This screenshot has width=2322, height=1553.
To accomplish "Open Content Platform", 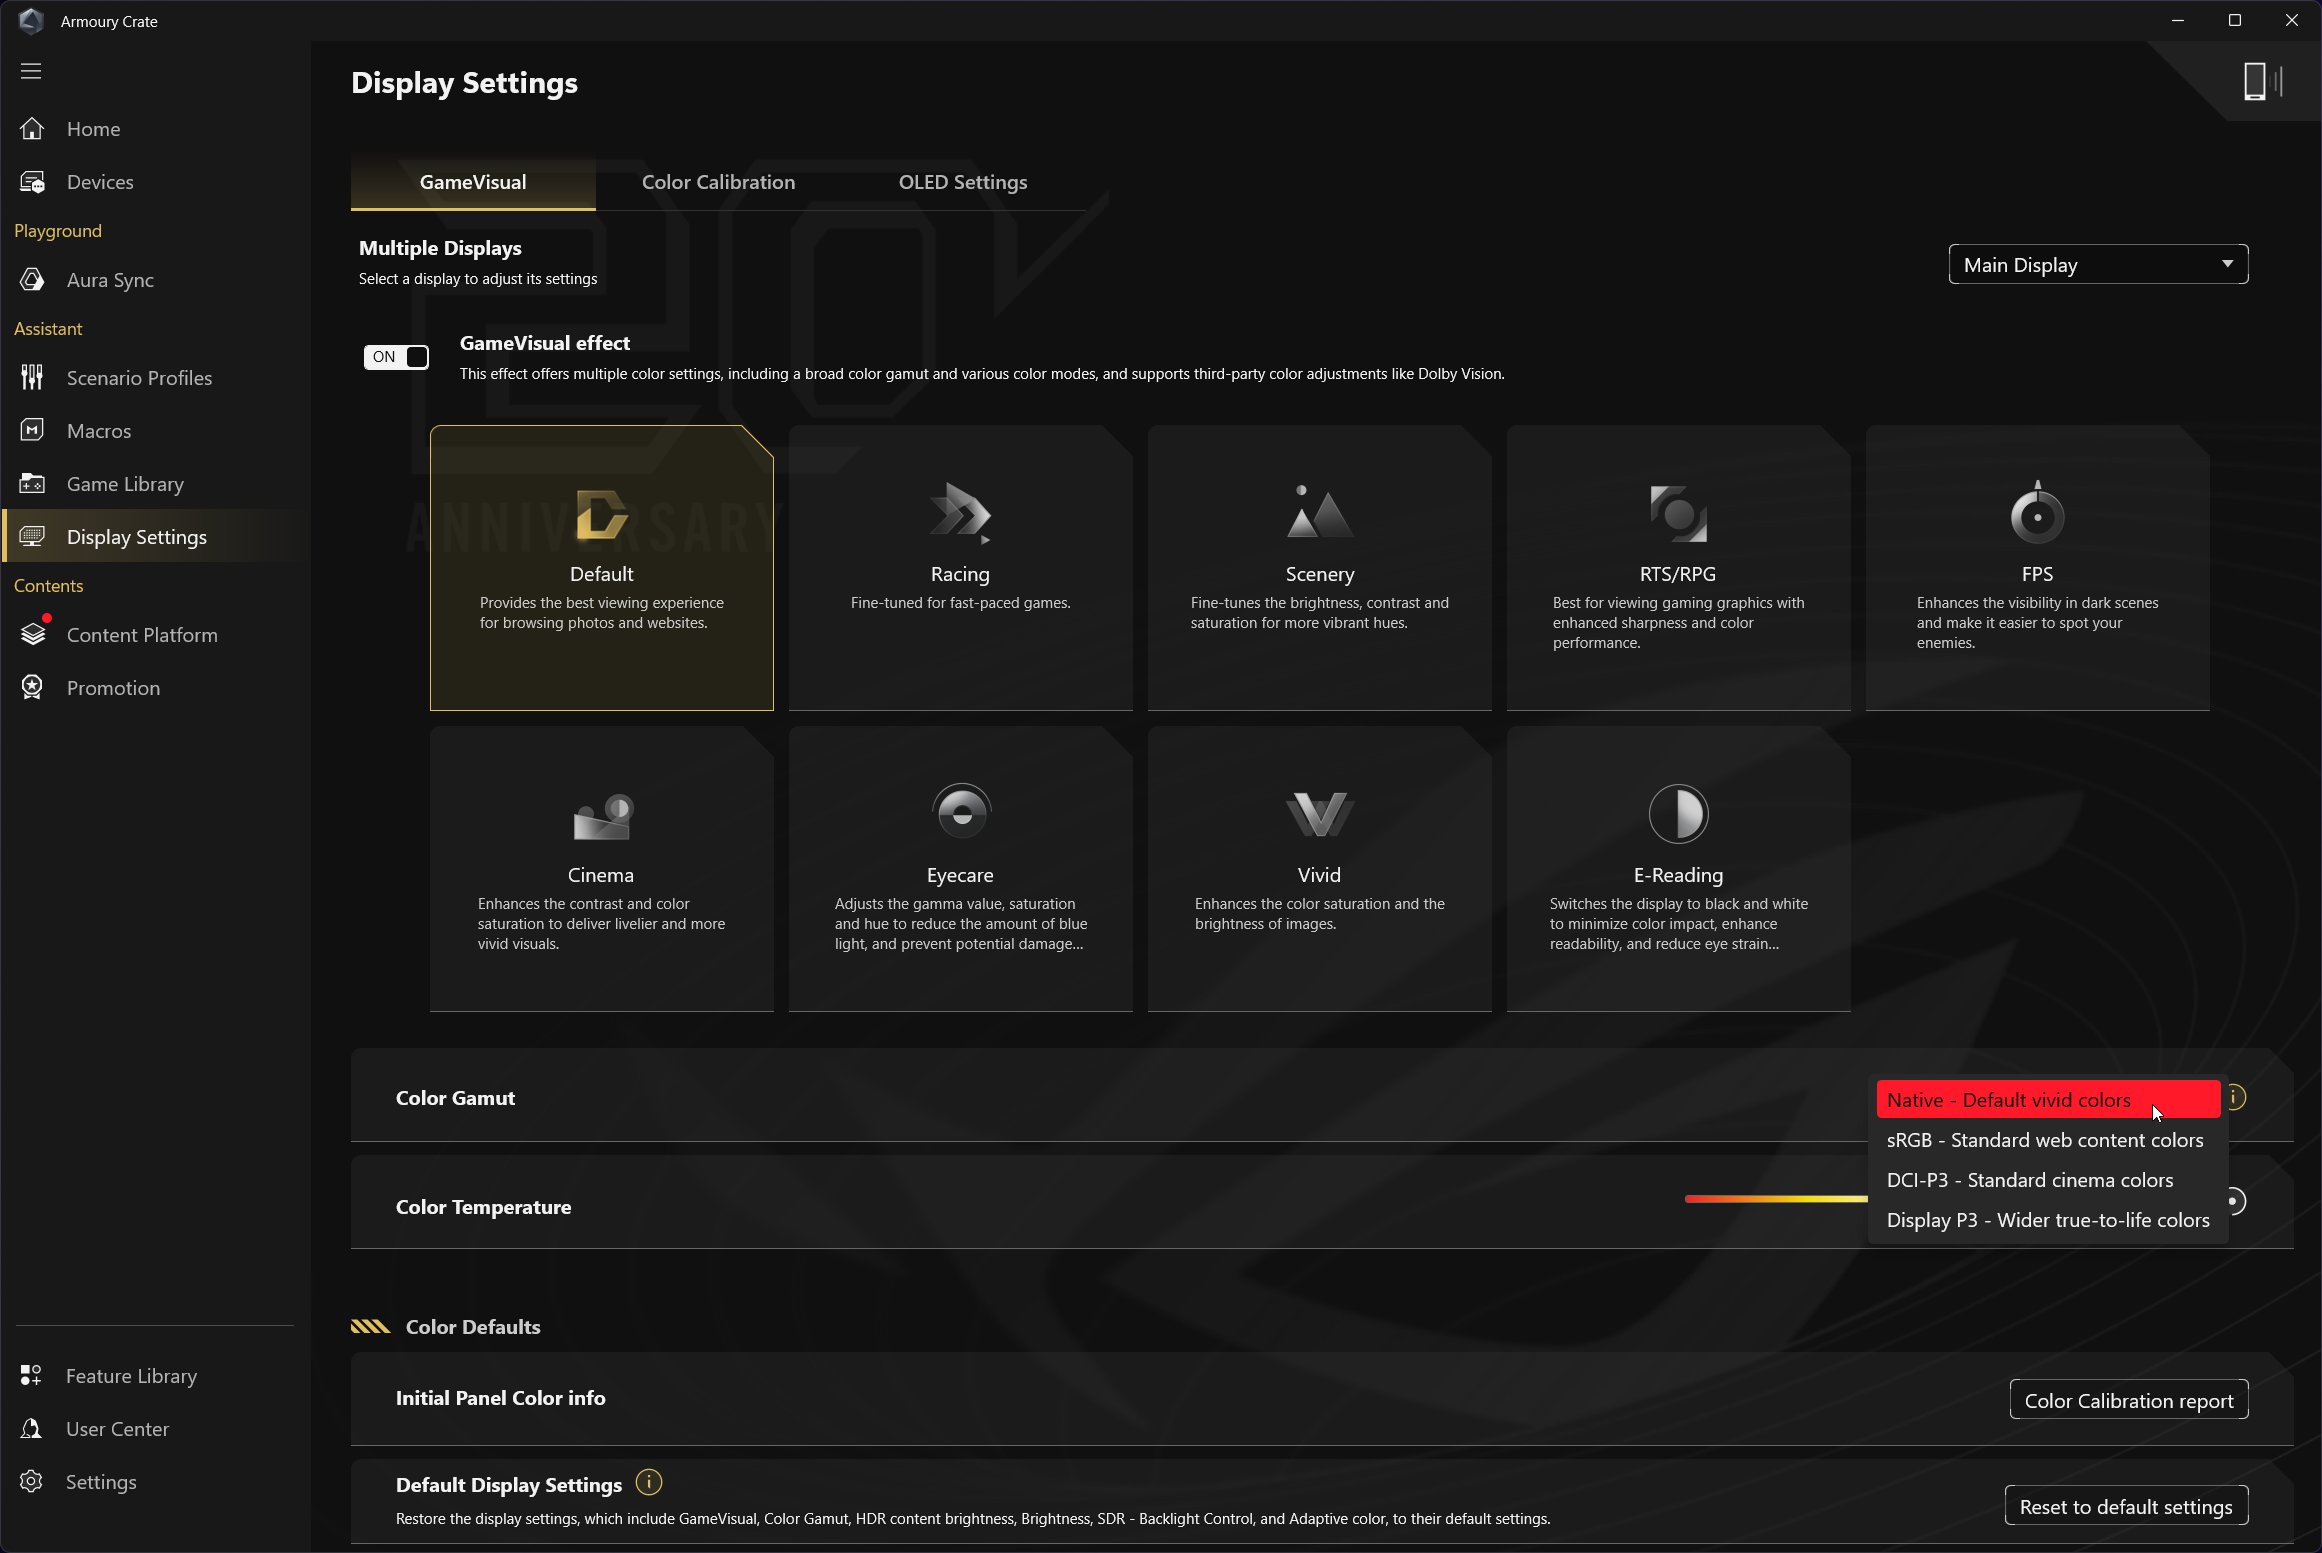I will click(142, 635).
